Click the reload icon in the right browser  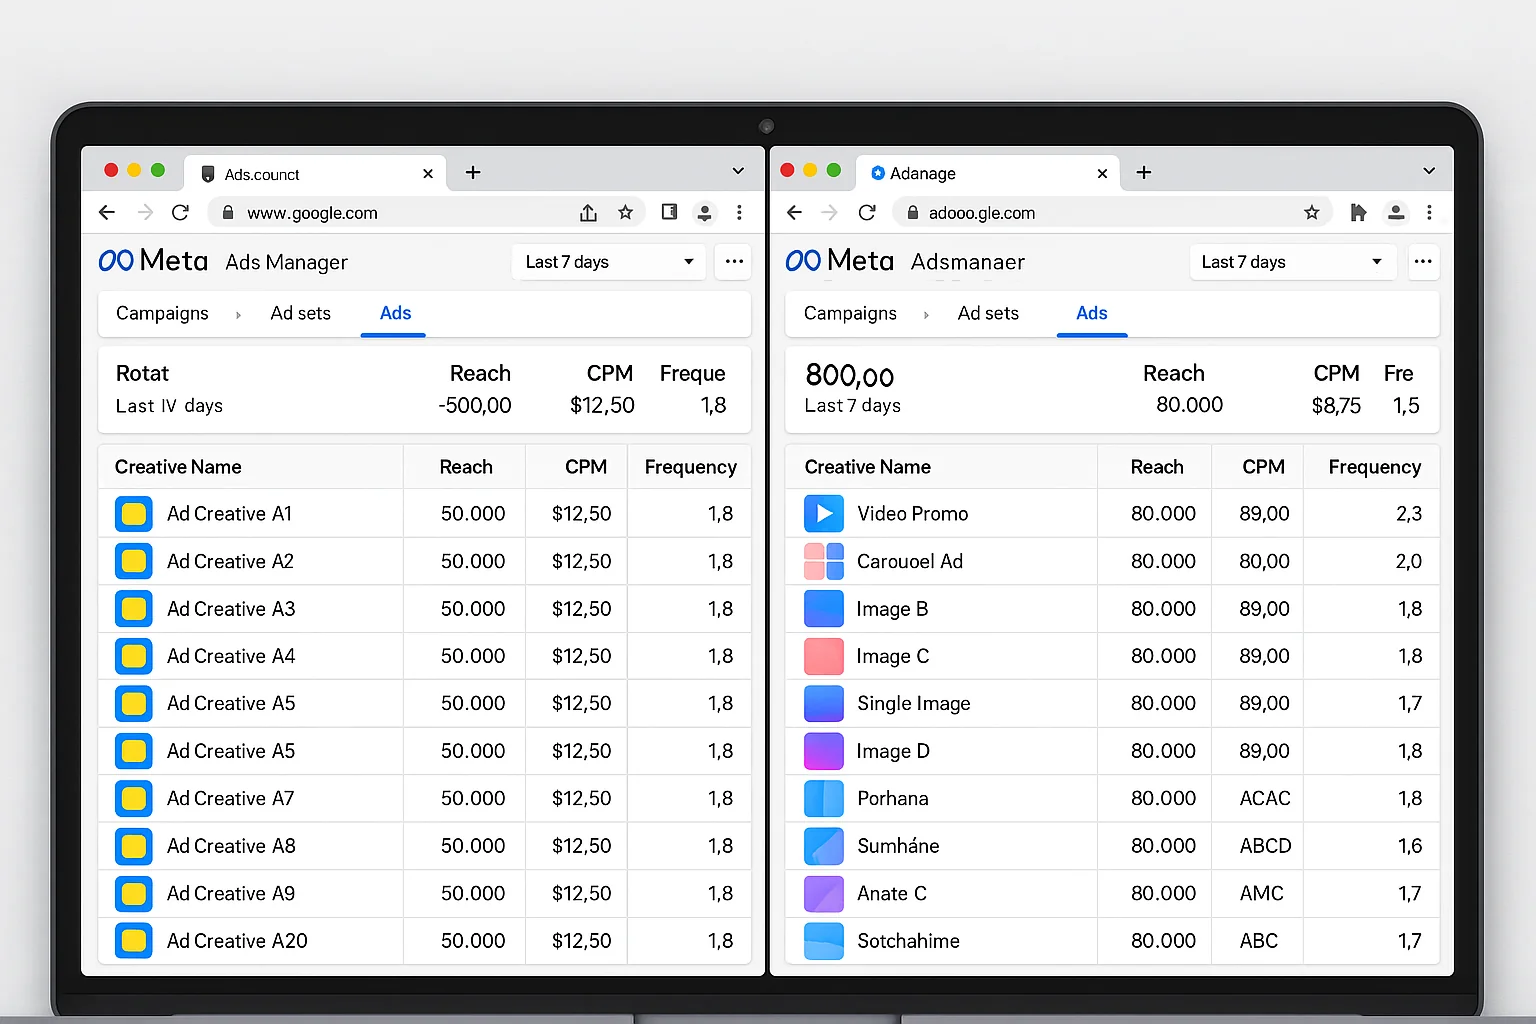tap(867, 212)
